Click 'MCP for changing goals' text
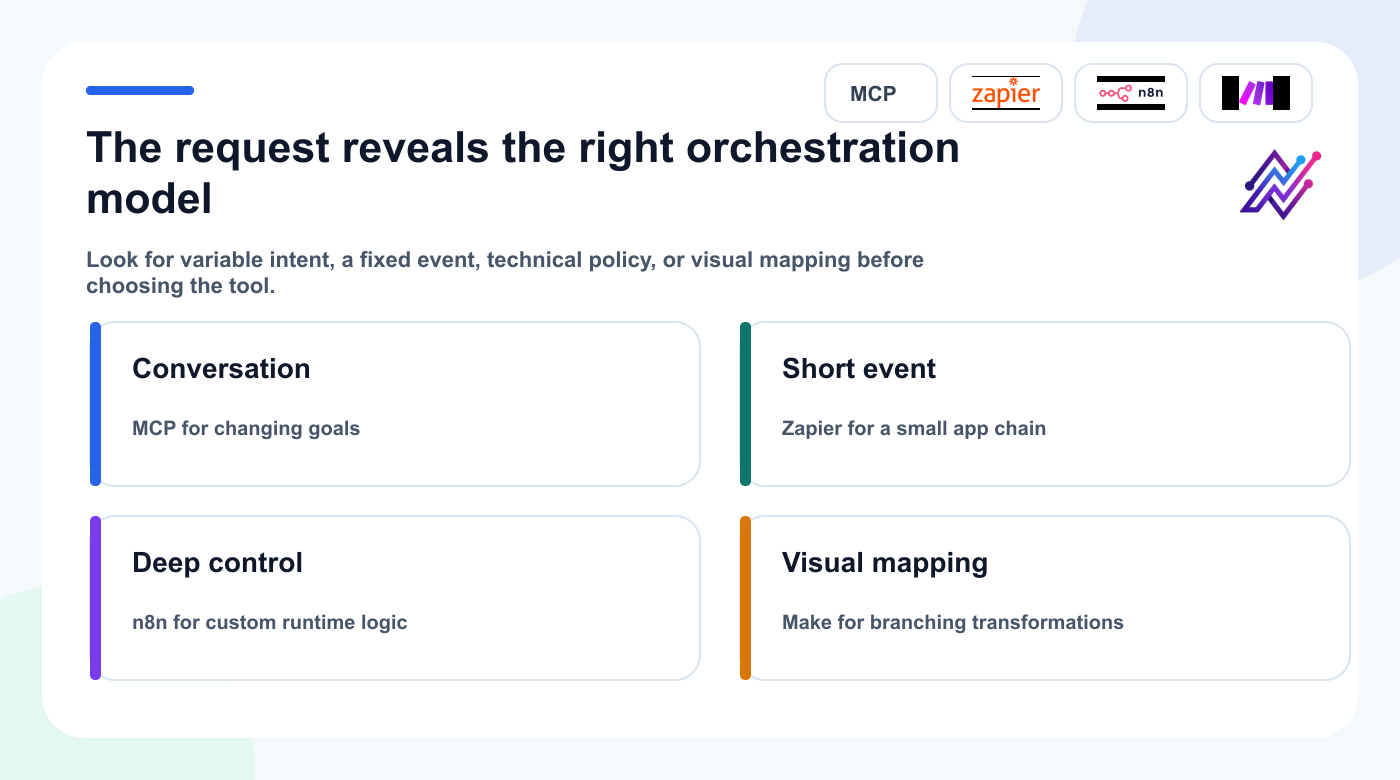 246,429
